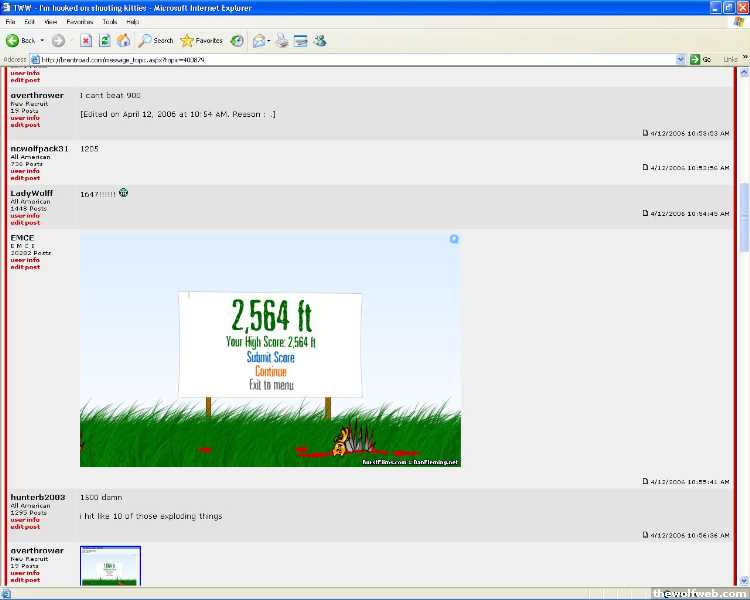Click the Mail toolbar icon
Viewport: 750px width, 600px height.
click(x=259, y=41)
